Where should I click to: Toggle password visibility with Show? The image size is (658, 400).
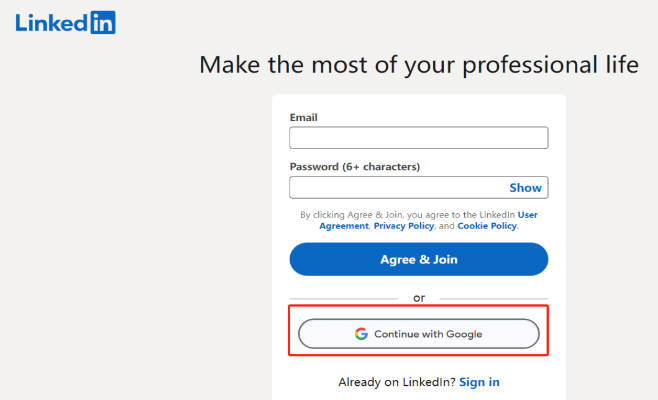[x=525, y=188]
